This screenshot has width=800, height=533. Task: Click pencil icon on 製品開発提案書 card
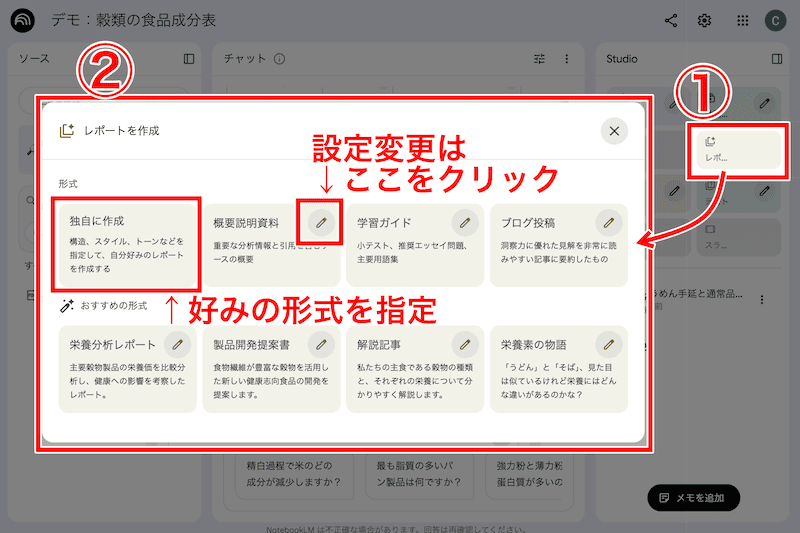tap(320, 344)
